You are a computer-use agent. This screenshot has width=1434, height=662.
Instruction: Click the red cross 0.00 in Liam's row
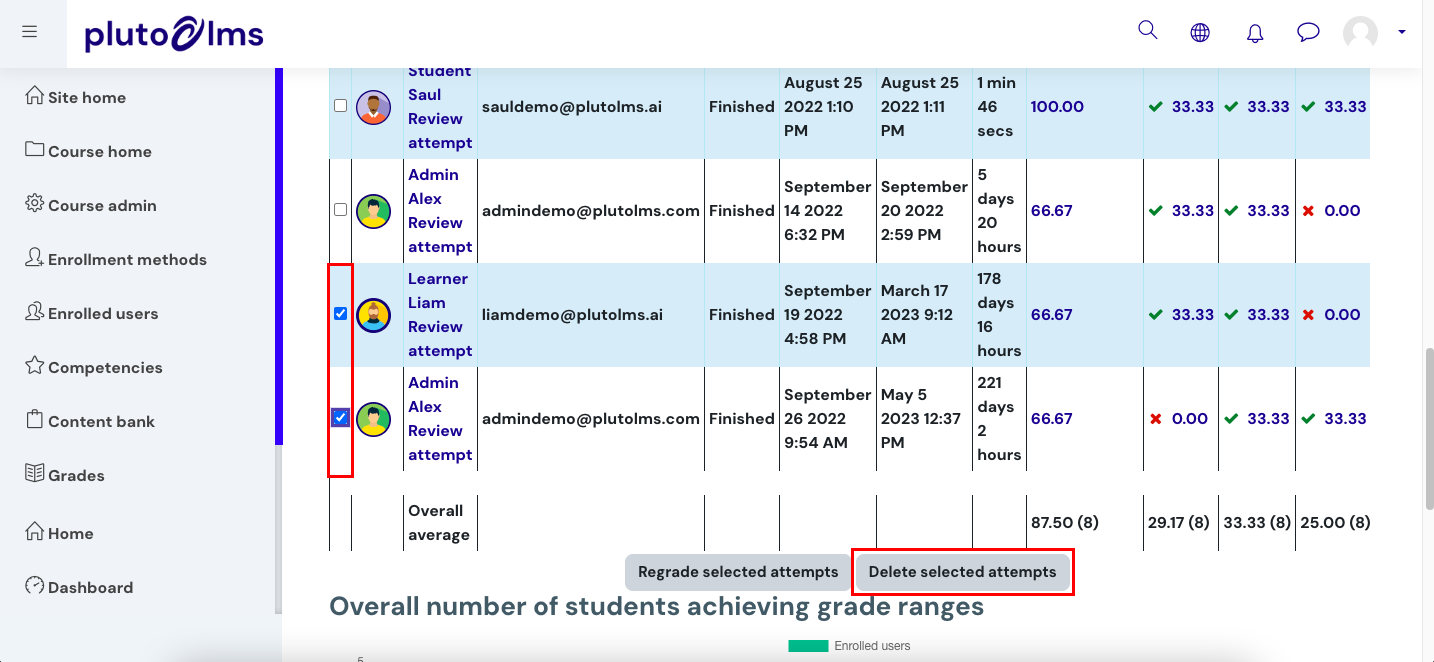(x=1331, y=315)
